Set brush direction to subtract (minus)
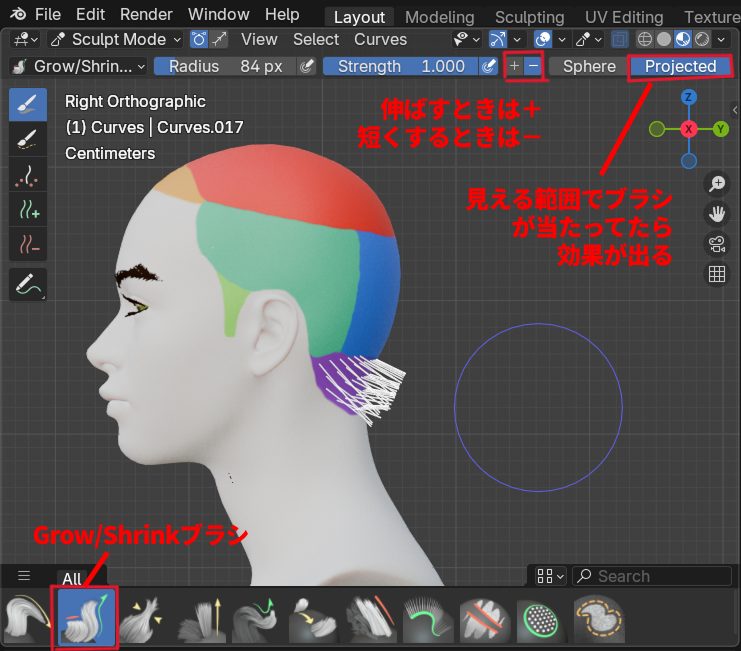The width and height of the screenshot is (741, 651). (x=532, y=66)
